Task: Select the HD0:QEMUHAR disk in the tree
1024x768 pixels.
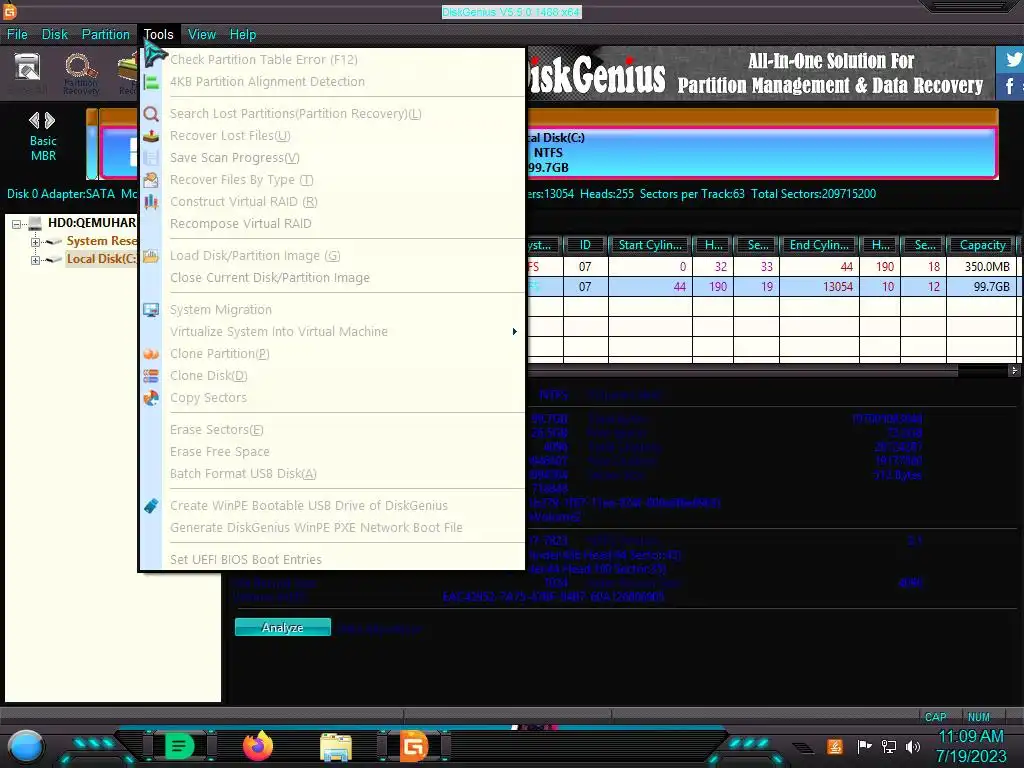Action: 92,223
